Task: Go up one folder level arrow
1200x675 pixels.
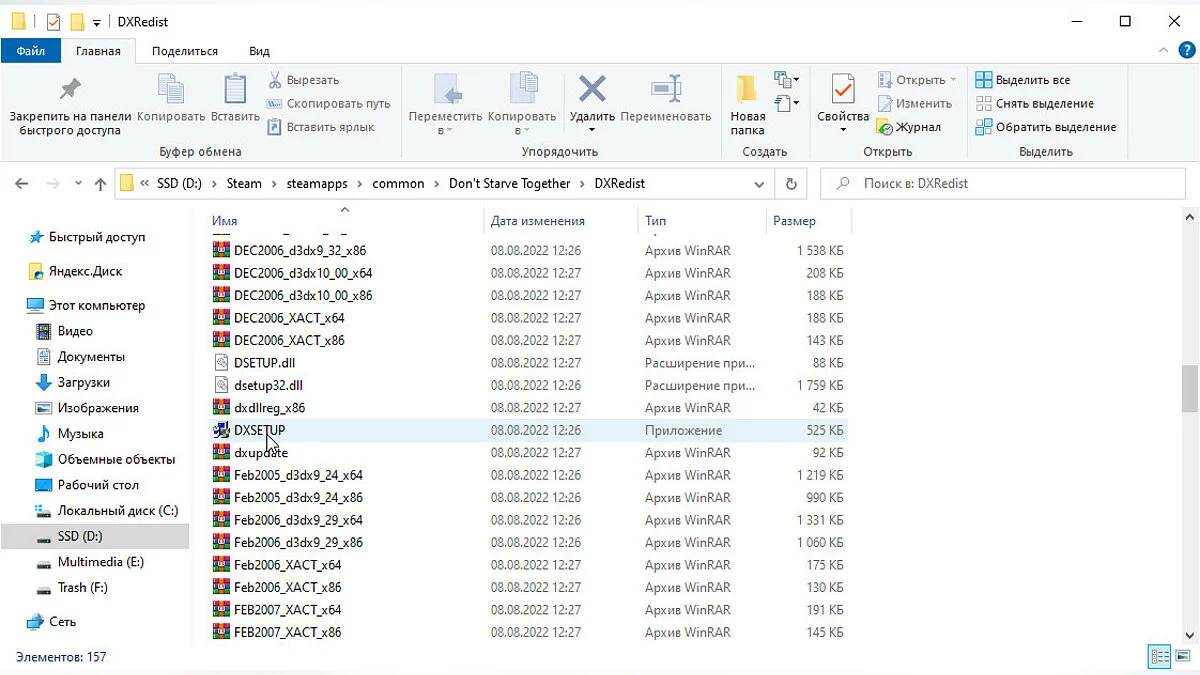Action: [100, 184]
